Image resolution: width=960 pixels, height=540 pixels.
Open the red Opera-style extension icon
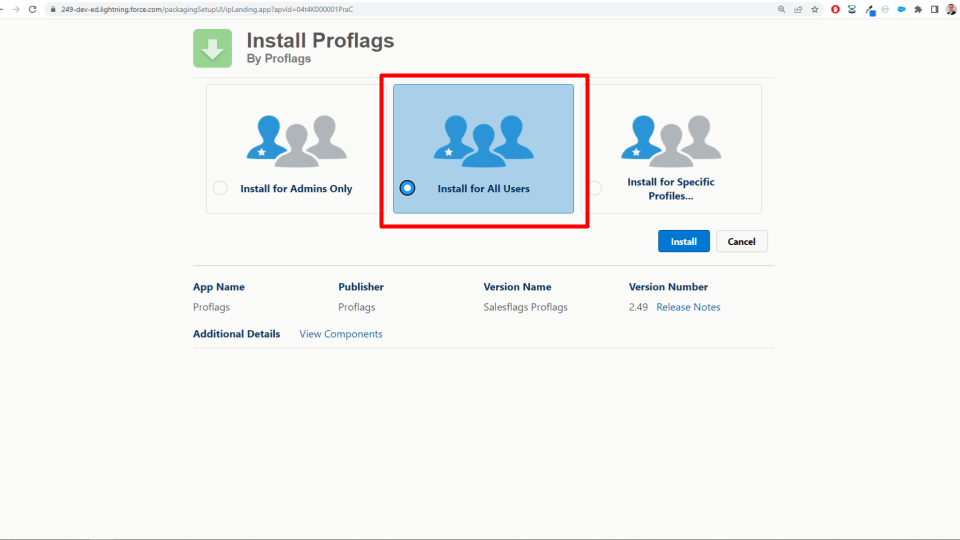point(835,9)
